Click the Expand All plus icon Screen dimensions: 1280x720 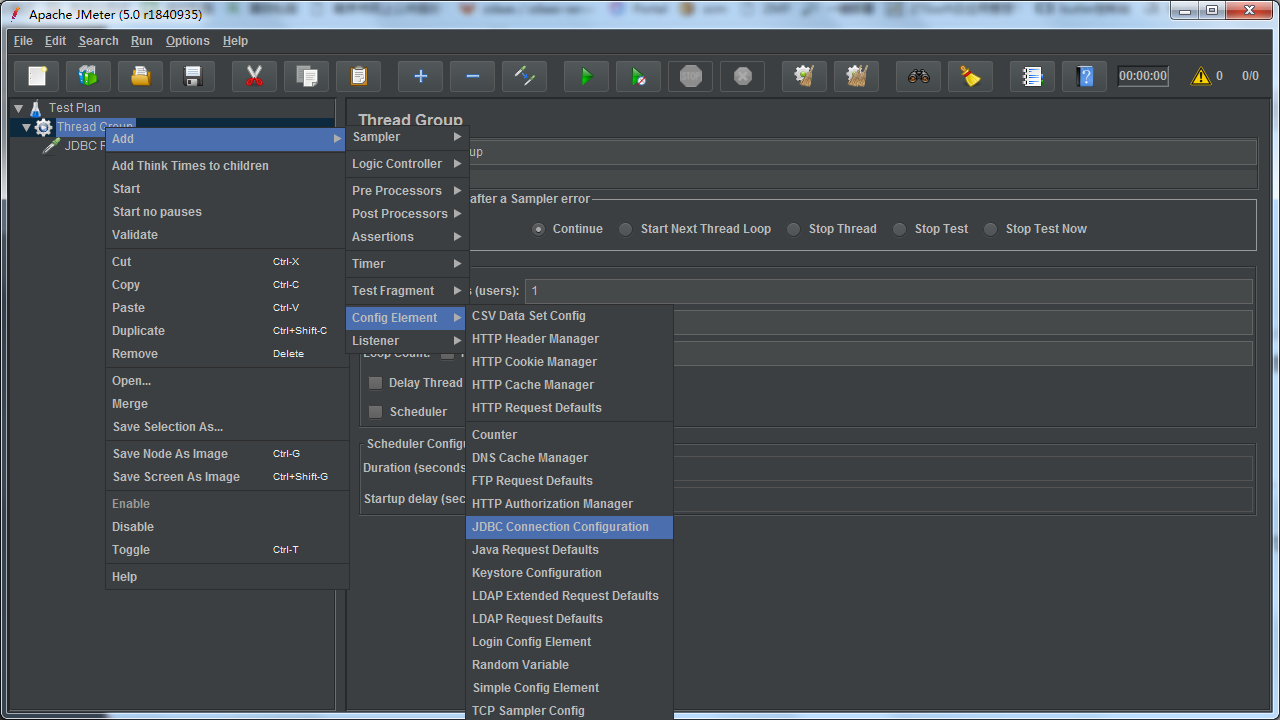(421, 76)
